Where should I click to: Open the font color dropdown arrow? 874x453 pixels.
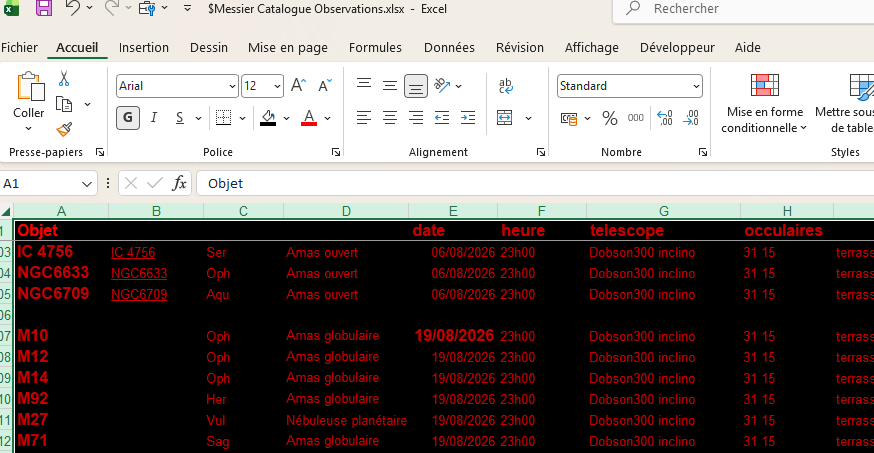(x=327, y=118)
